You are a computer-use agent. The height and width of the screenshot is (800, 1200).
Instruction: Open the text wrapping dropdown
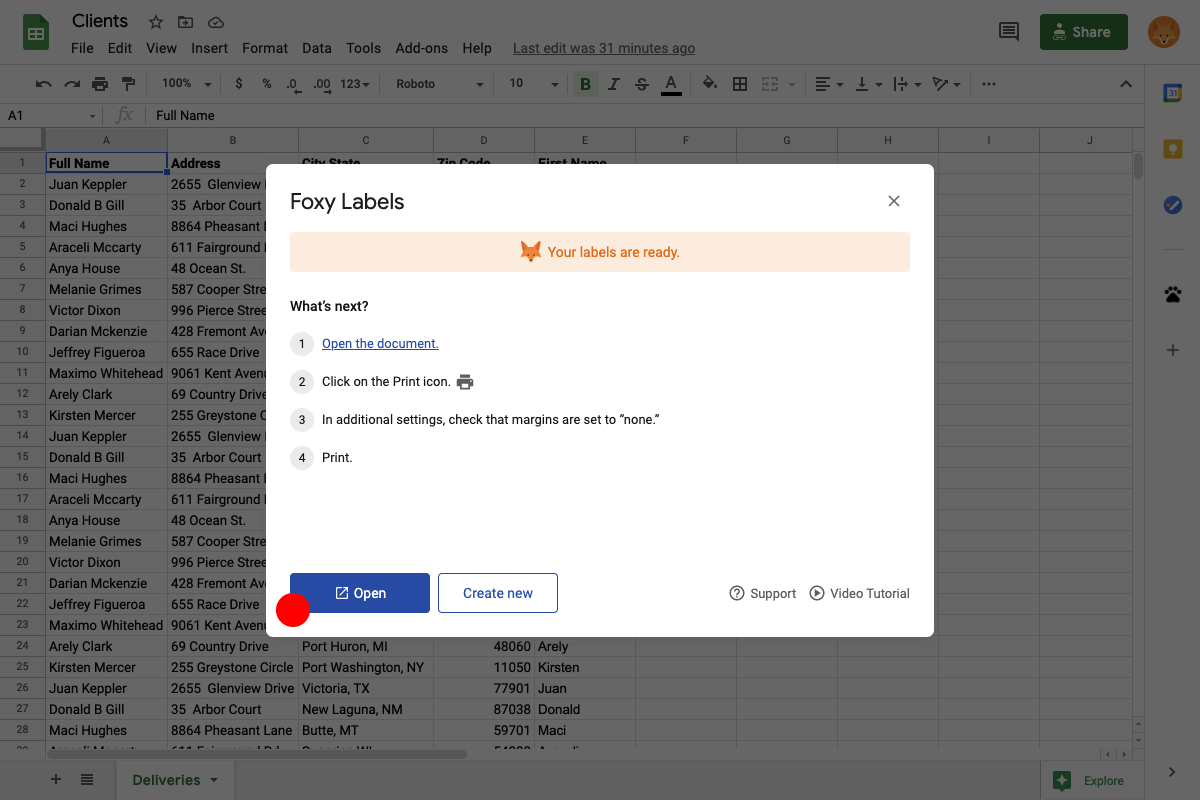(x=907, y=84)
